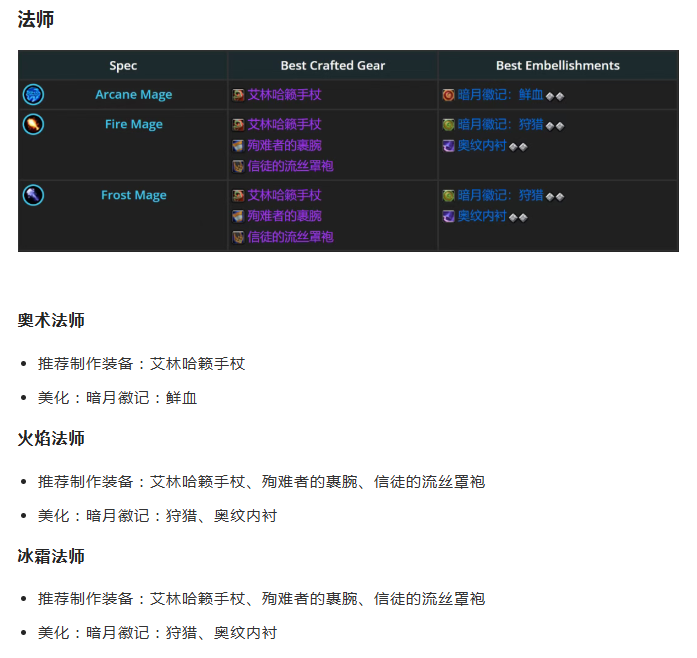This screenshot has height=658, width=697.
Task: Click the Best Crafted Gear column header
Action: [x=333, y=66]
